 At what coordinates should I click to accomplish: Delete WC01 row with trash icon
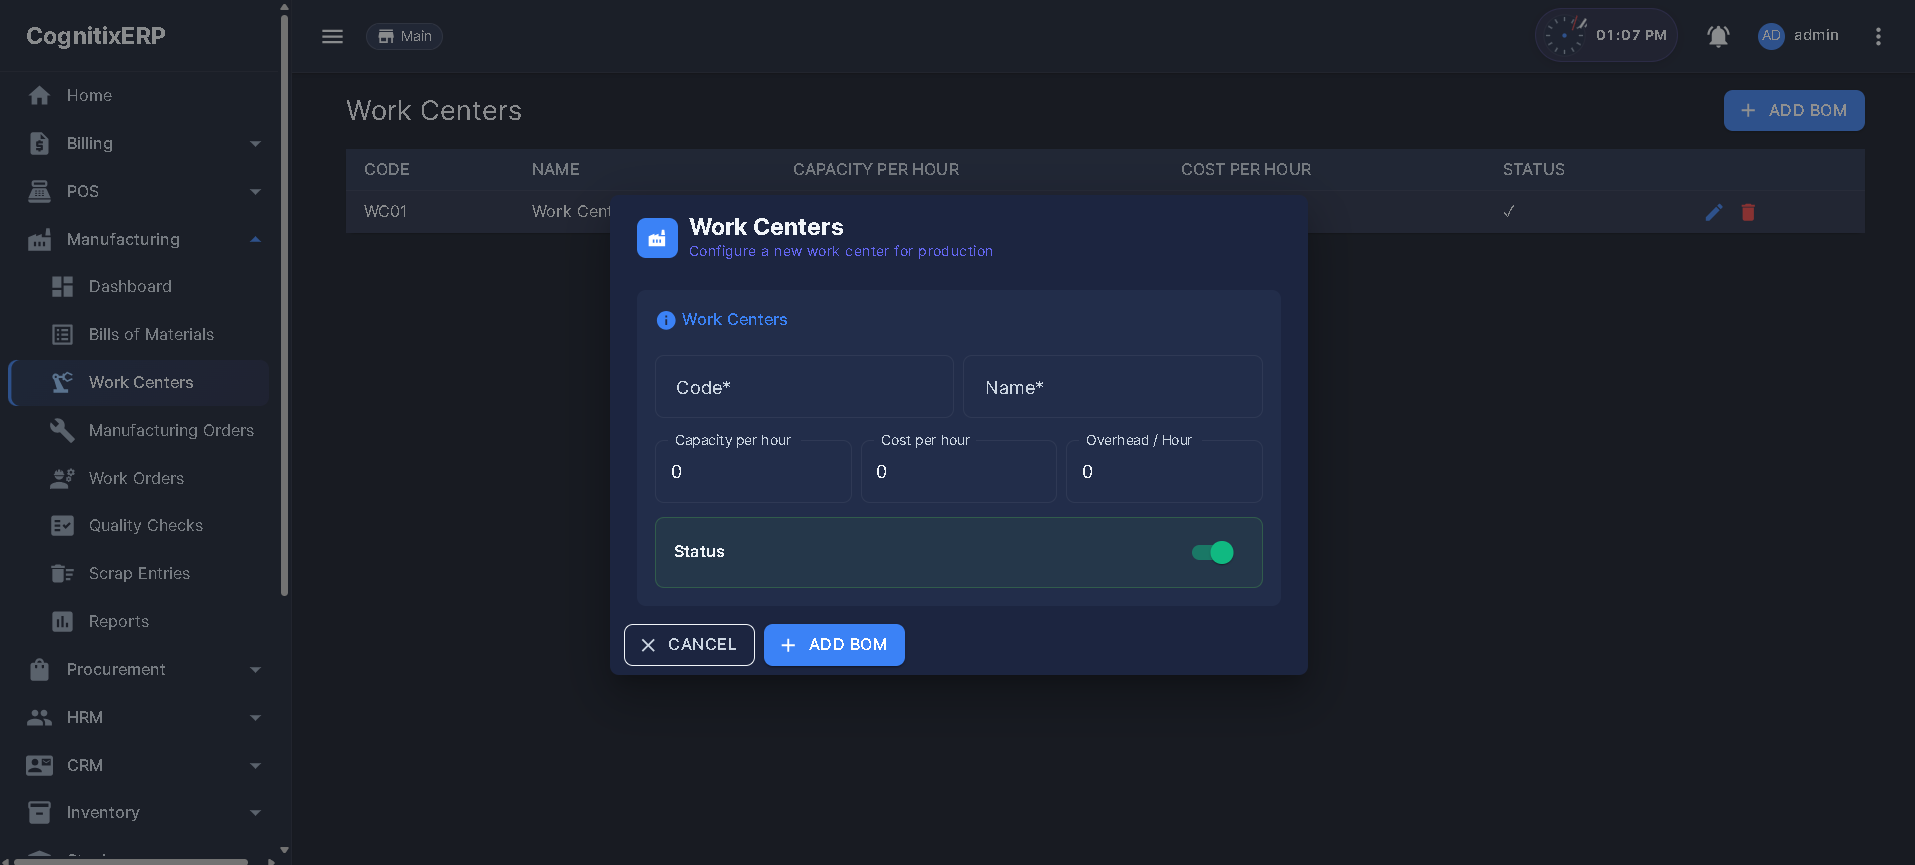1748,212
